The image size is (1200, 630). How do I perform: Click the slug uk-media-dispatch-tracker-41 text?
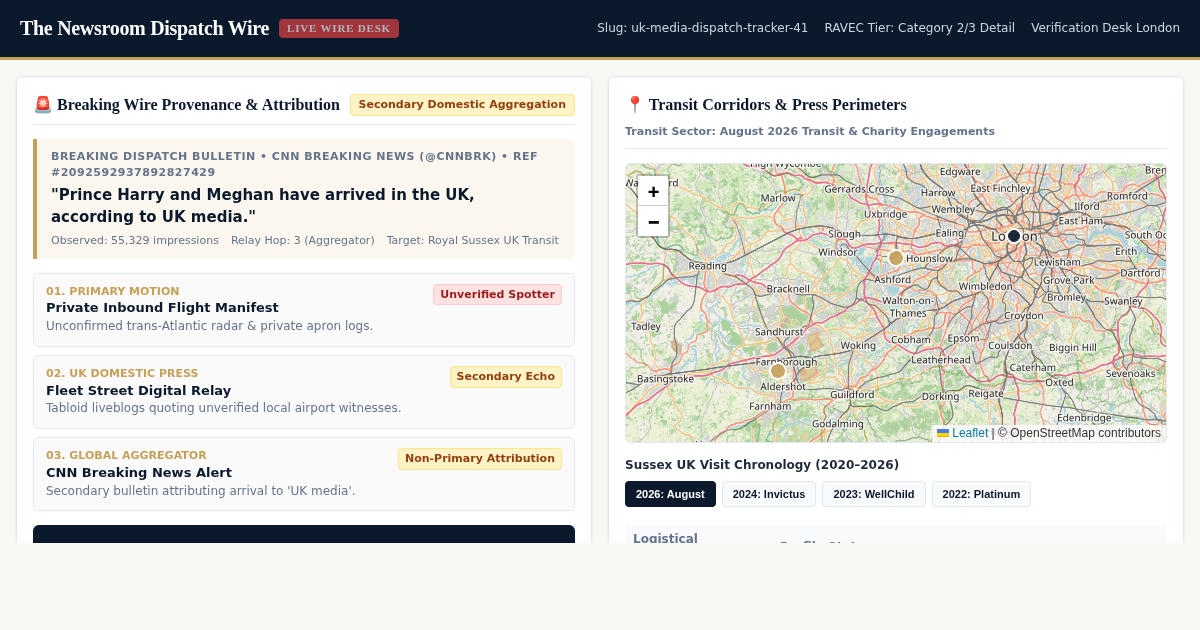702,28
